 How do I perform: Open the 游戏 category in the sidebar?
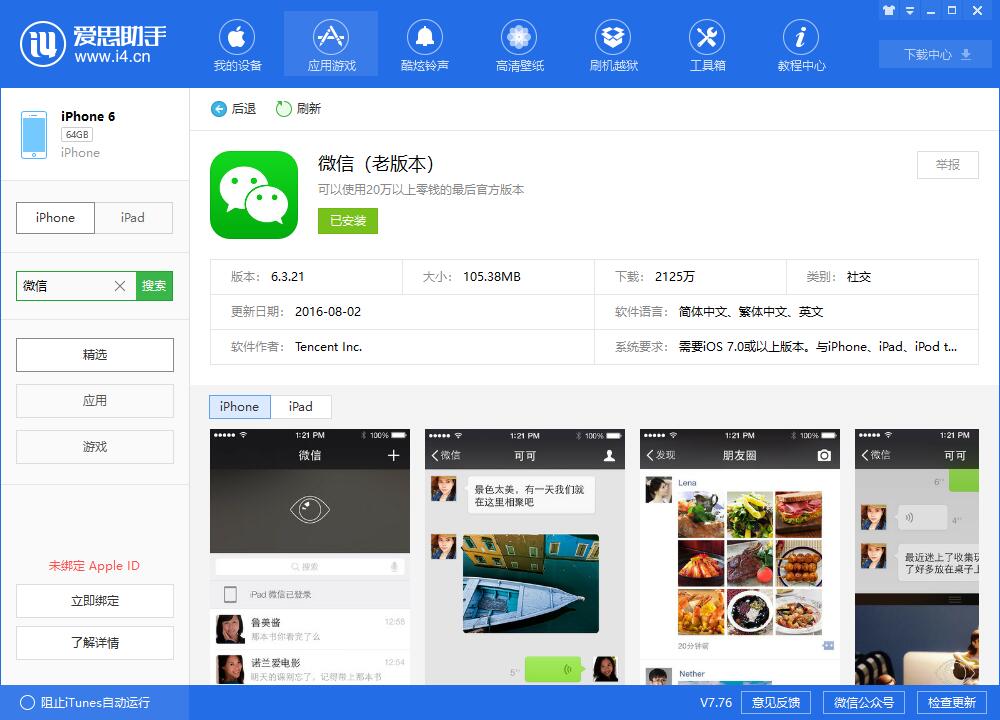tap(94, 447)
